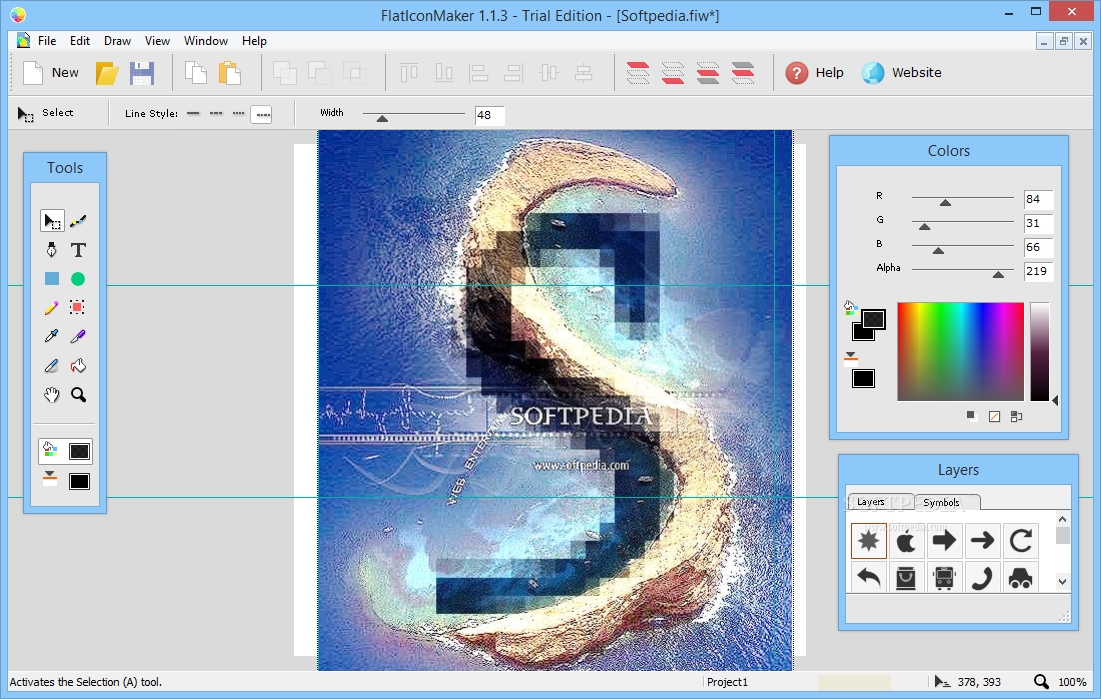
Task: Click the symbols list scroll down arrow
Action: (x=1062, y=581)
